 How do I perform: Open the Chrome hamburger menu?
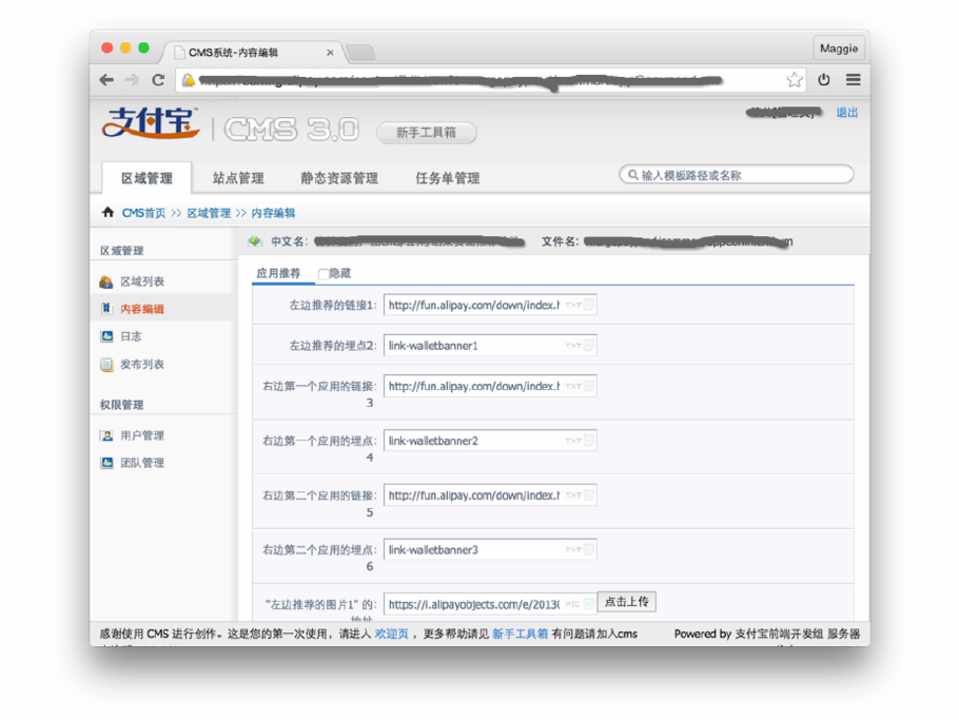click(x=853, y=80)
